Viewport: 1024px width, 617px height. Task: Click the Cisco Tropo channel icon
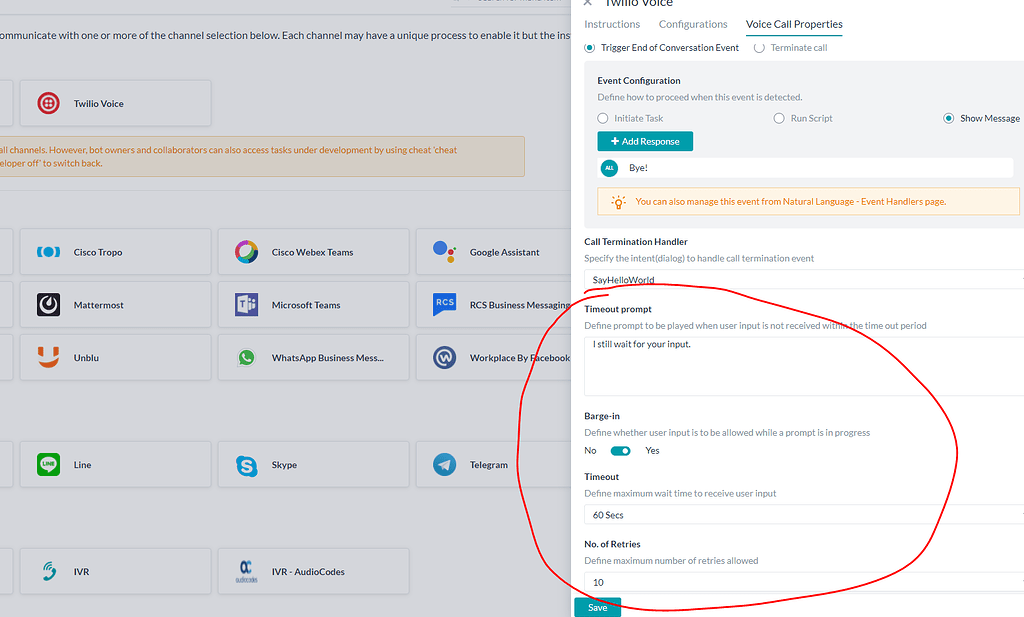(48, 251)
